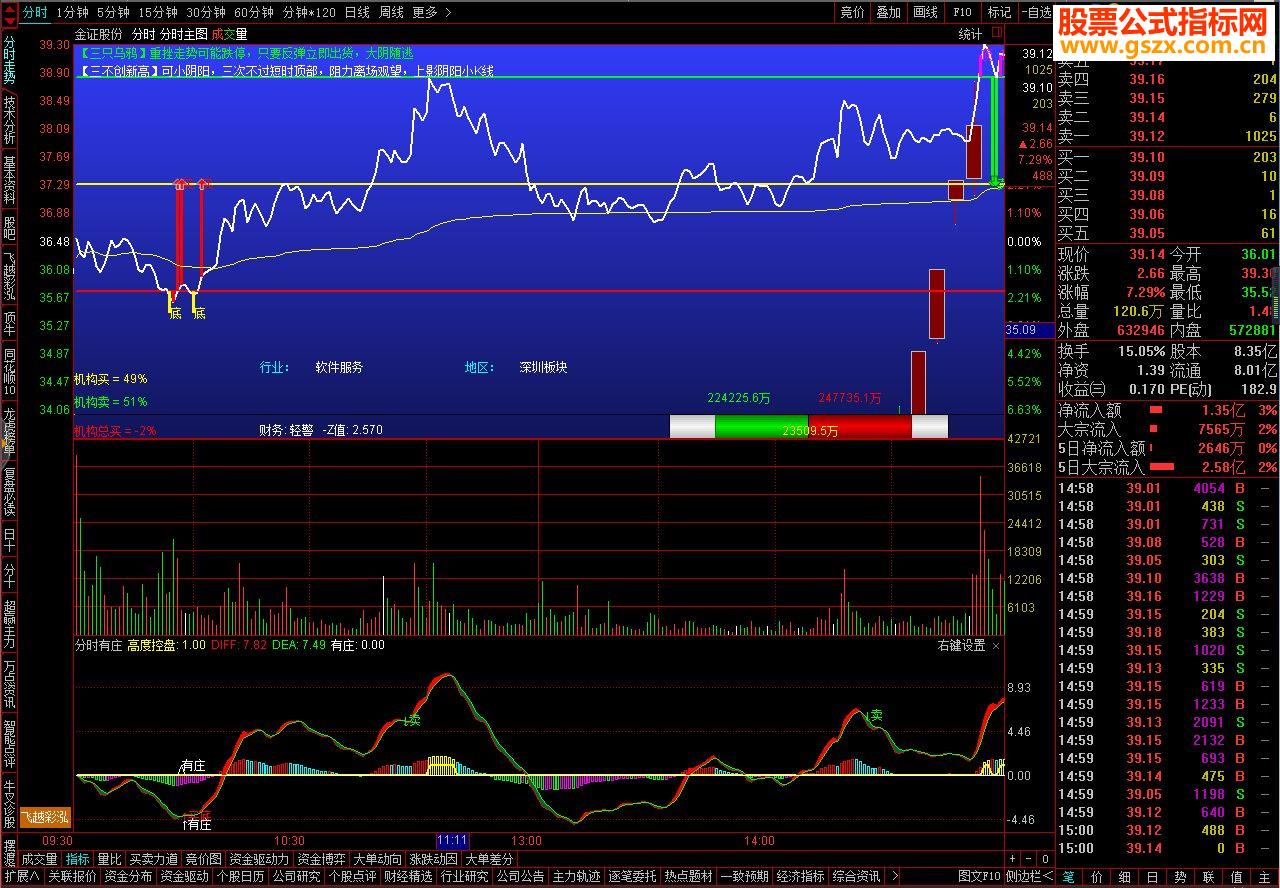1280x888 pixels.
Task: Click the -自选 watchlist button
Action: pos(1037,12)
